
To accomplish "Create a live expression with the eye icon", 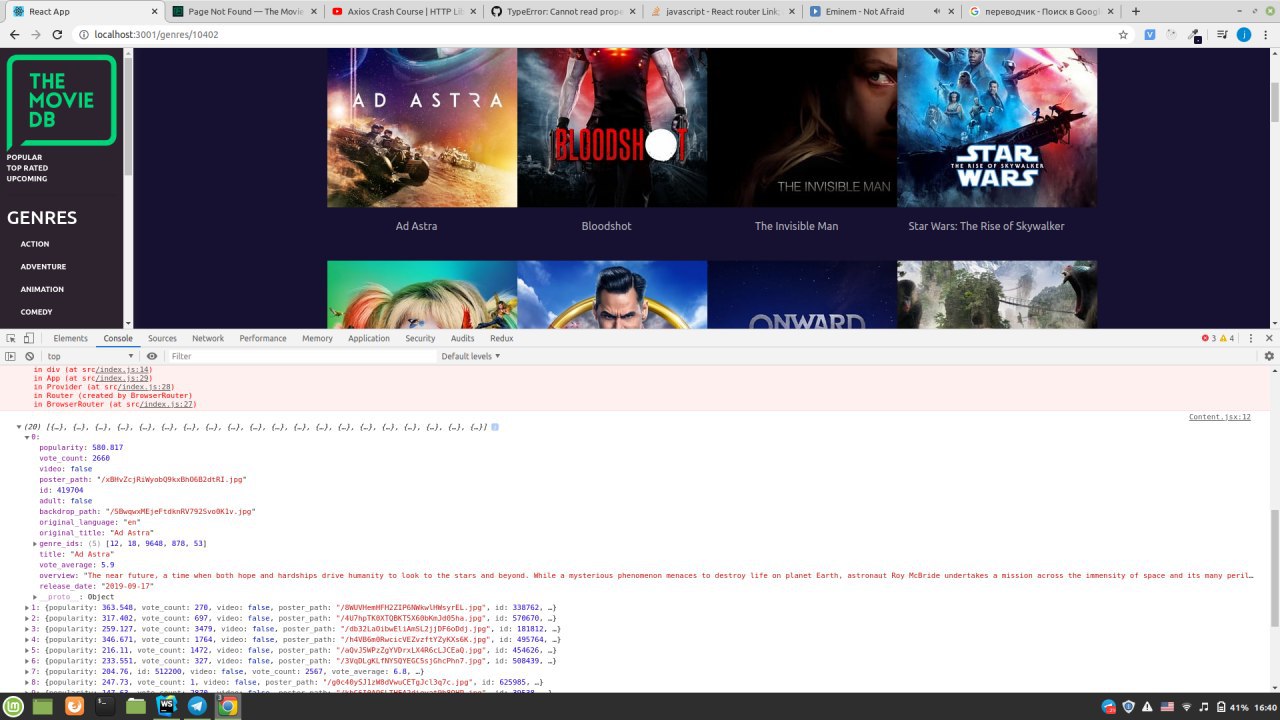I will point(152,356).
